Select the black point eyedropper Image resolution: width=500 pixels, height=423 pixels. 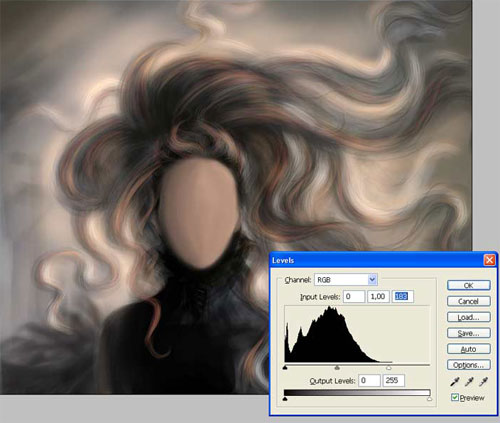pyautogui.click(x=455, y=382)
